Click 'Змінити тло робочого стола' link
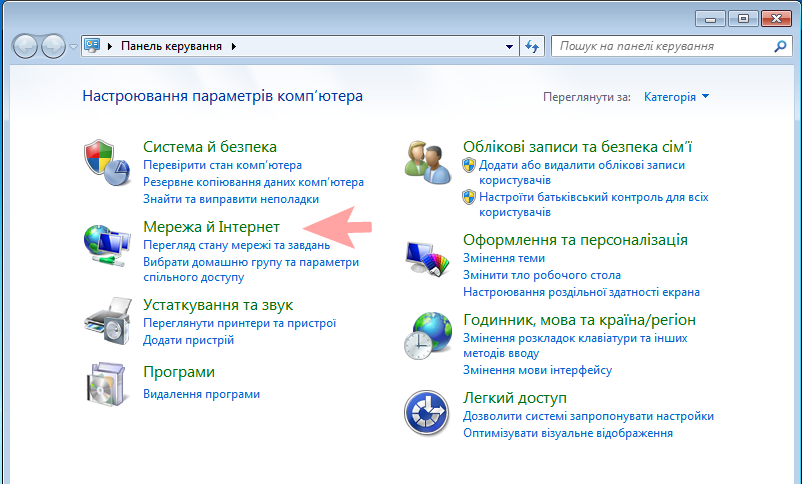Screen dimensions: 802x484 tap(542, 275)
